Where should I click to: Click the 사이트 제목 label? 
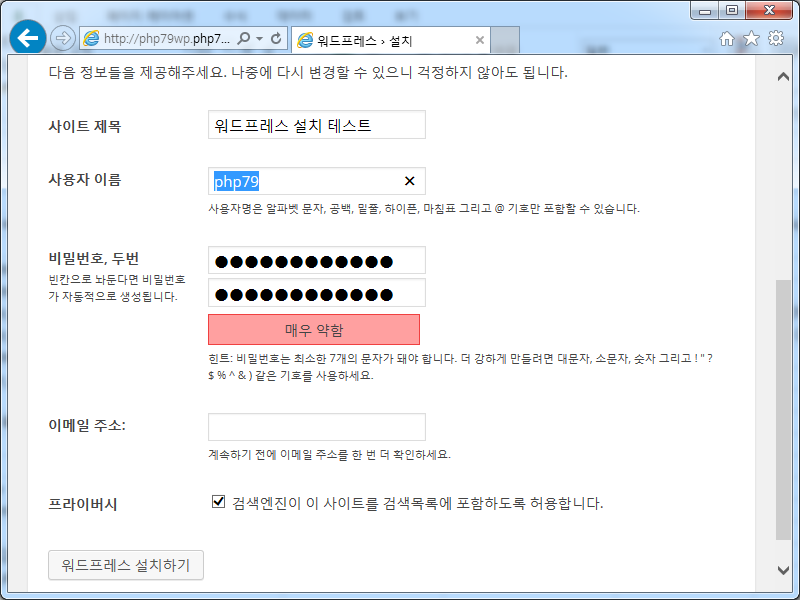tap(85, 126)
